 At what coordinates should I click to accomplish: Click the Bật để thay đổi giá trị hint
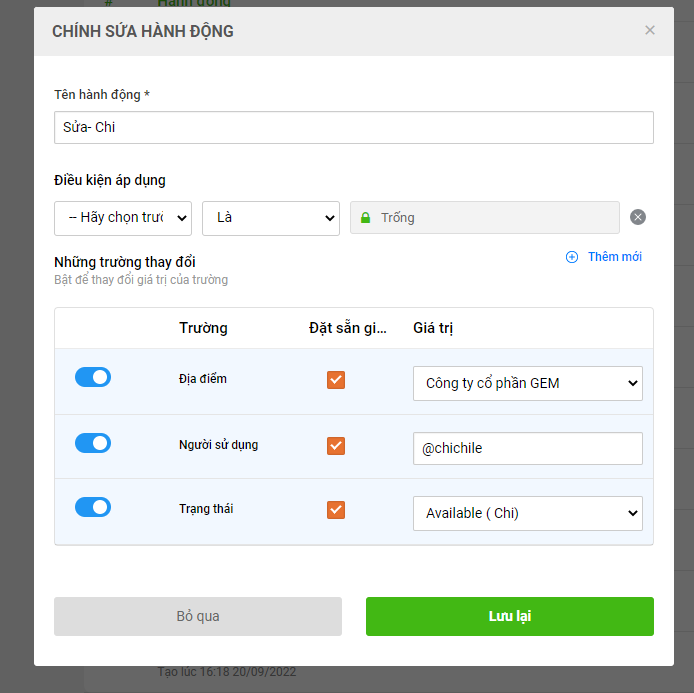point(141,280)
